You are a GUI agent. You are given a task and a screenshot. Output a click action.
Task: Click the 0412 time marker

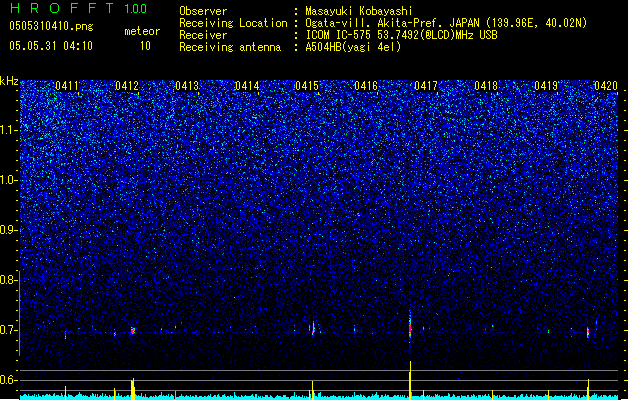(x=127, y=86)
